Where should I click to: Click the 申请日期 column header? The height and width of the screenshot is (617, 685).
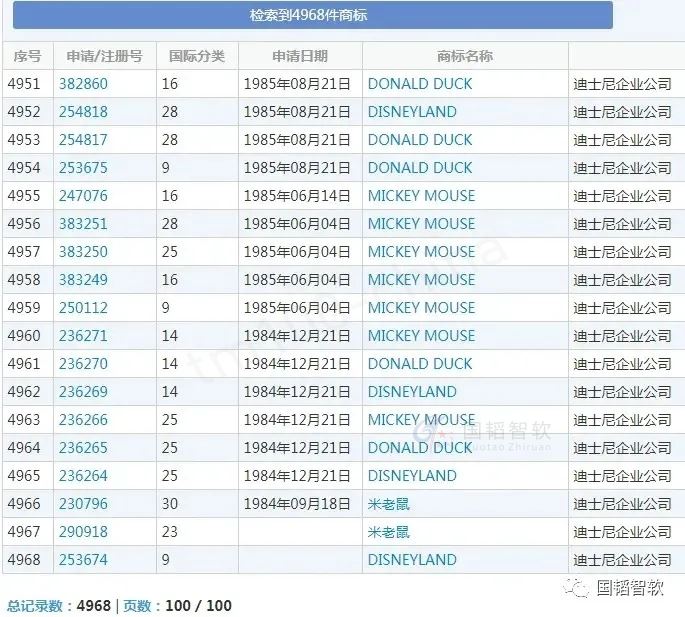coord(300,56)
